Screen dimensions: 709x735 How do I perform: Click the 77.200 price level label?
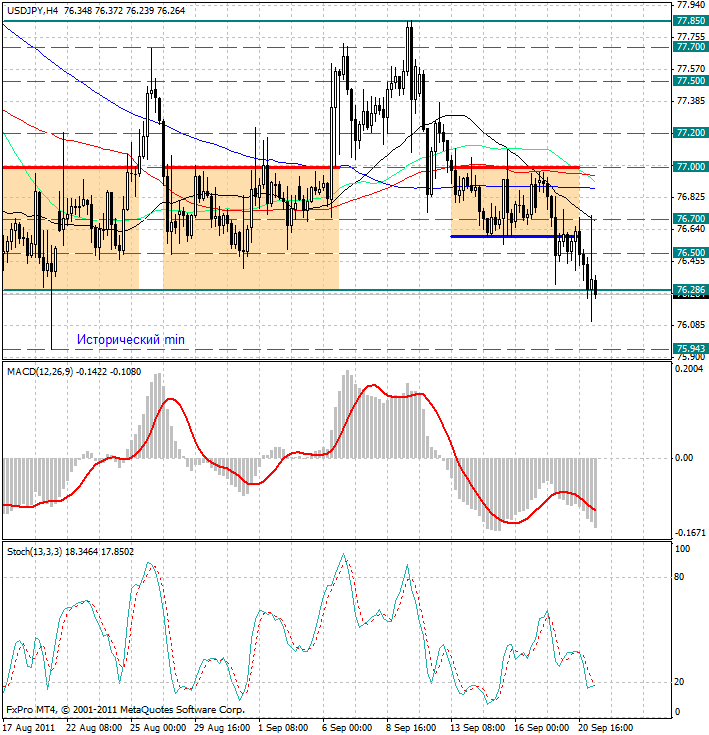click(691, 133)
